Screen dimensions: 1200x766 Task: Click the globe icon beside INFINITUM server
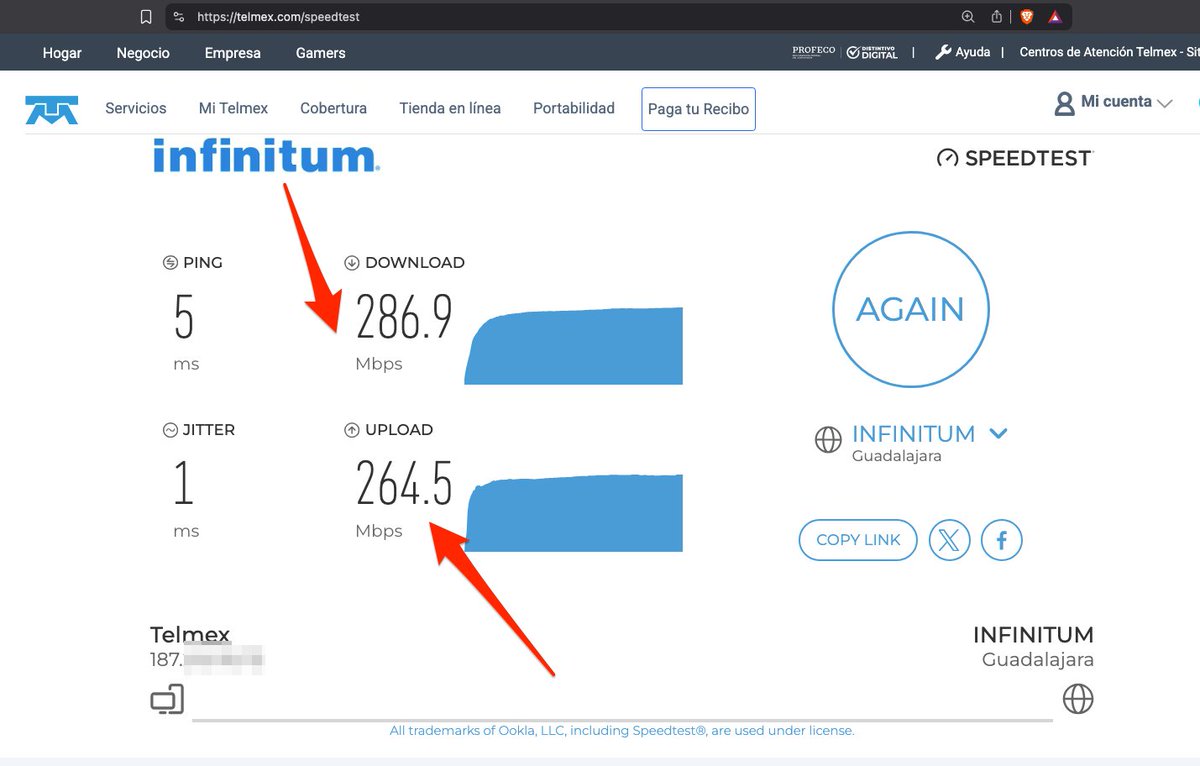(x=828, y=440)
